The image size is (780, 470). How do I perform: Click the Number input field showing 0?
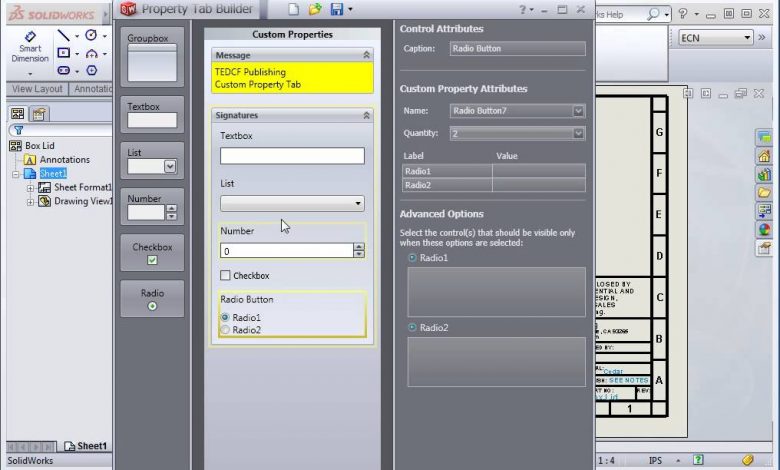(287, 251)
